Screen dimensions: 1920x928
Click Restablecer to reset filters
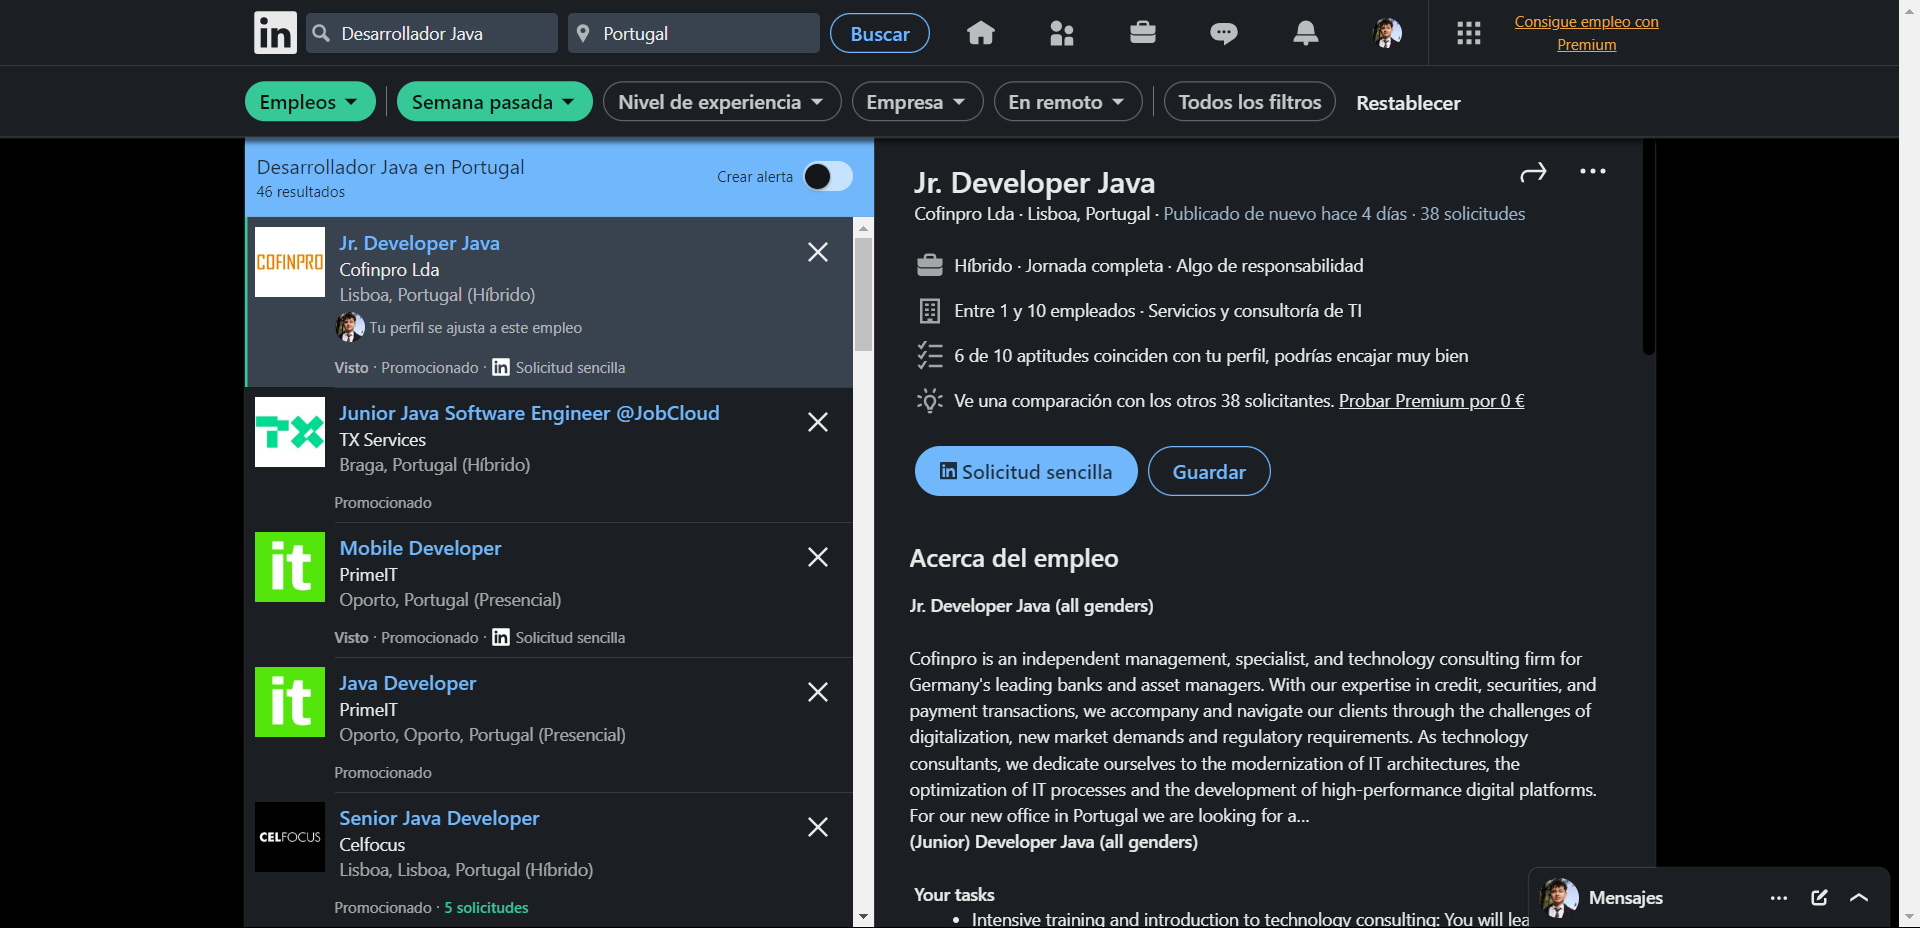point(1408,102)
